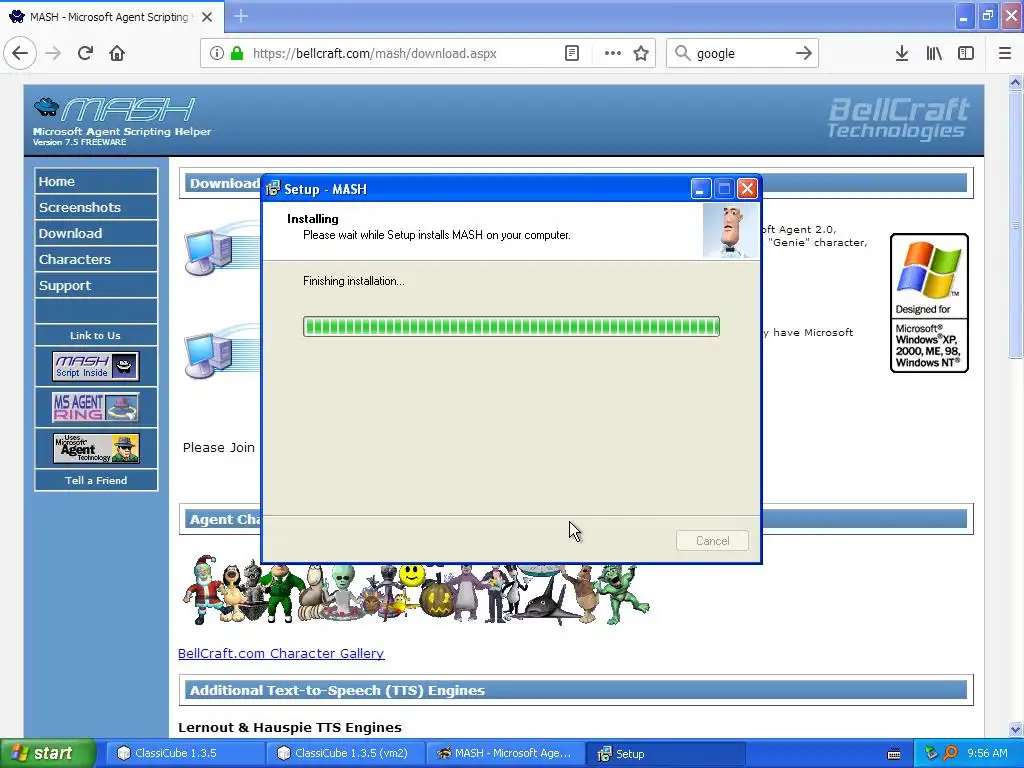Show site information icon in address bar
1024x768 pixels.
click(217, 53)
